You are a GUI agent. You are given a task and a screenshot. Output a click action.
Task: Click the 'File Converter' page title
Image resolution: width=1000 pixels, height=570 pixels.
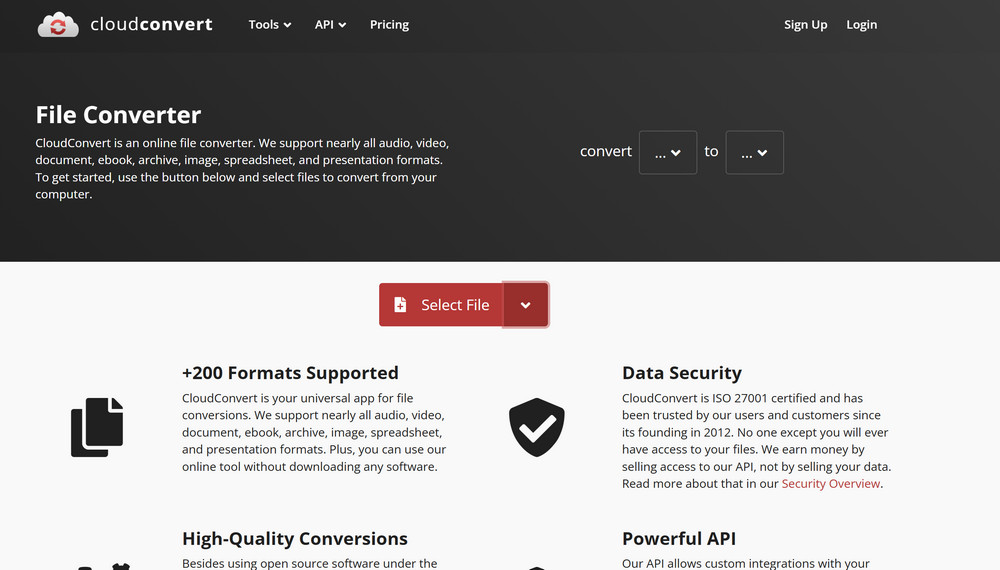tap(118, 115)
